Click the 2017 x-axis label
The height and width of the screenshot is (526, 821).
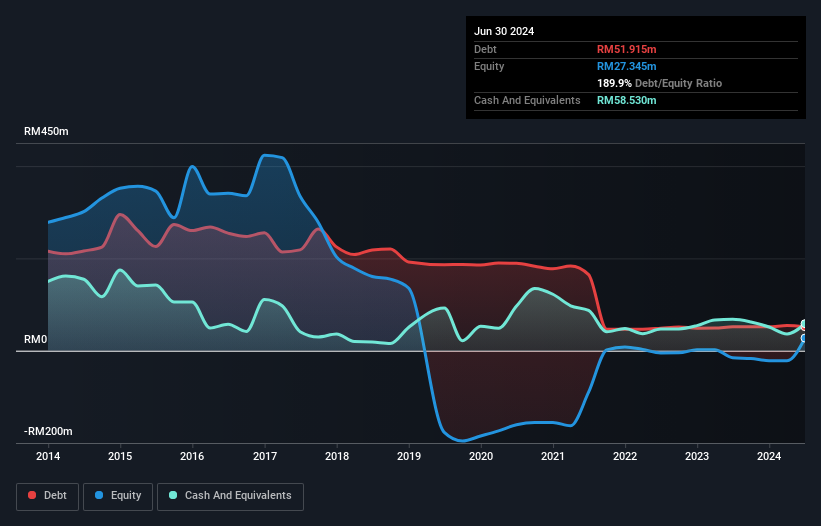[265, 456]
